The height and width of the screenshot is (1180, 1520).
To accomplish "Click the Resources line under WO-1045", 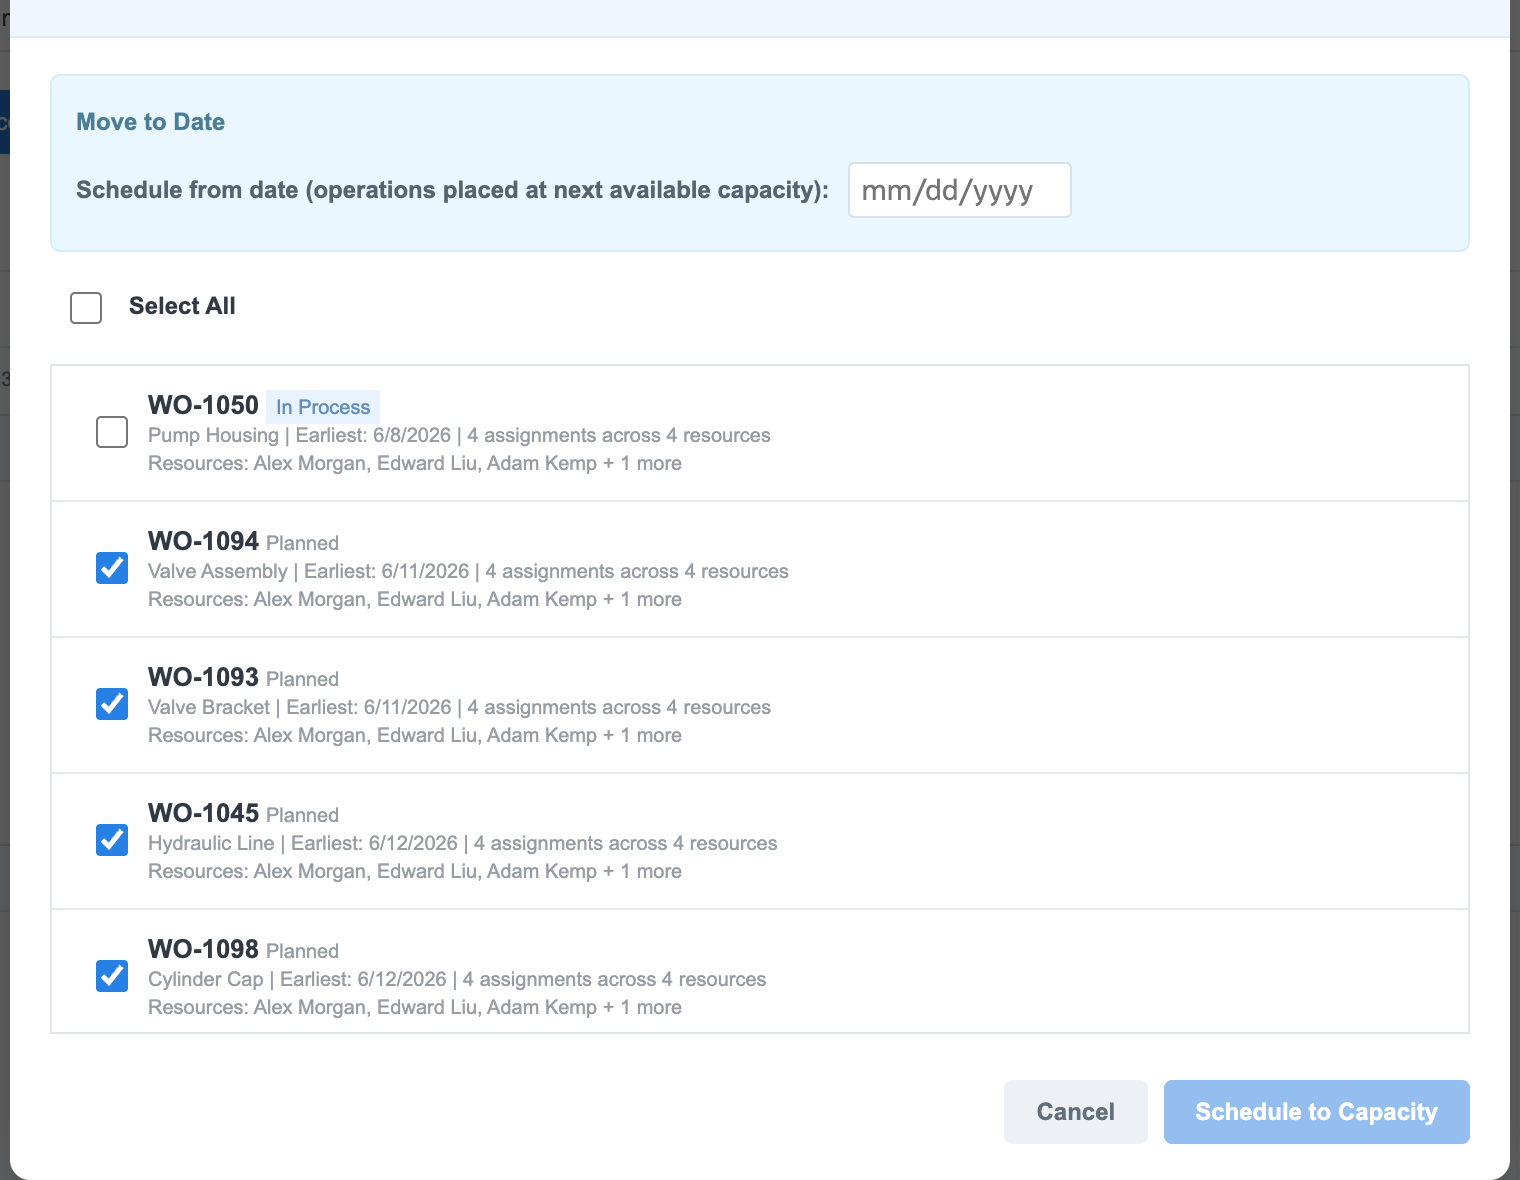I will click(x=415, y=871).
